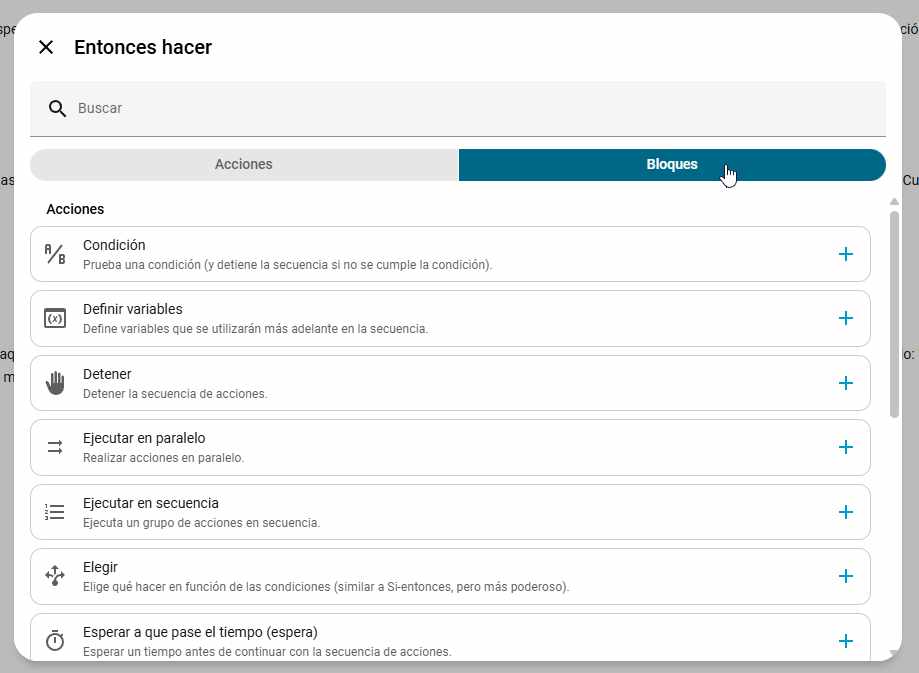
Task: Focus the Buscar search field
Action: pyautogui.click(x=470, y=108)
